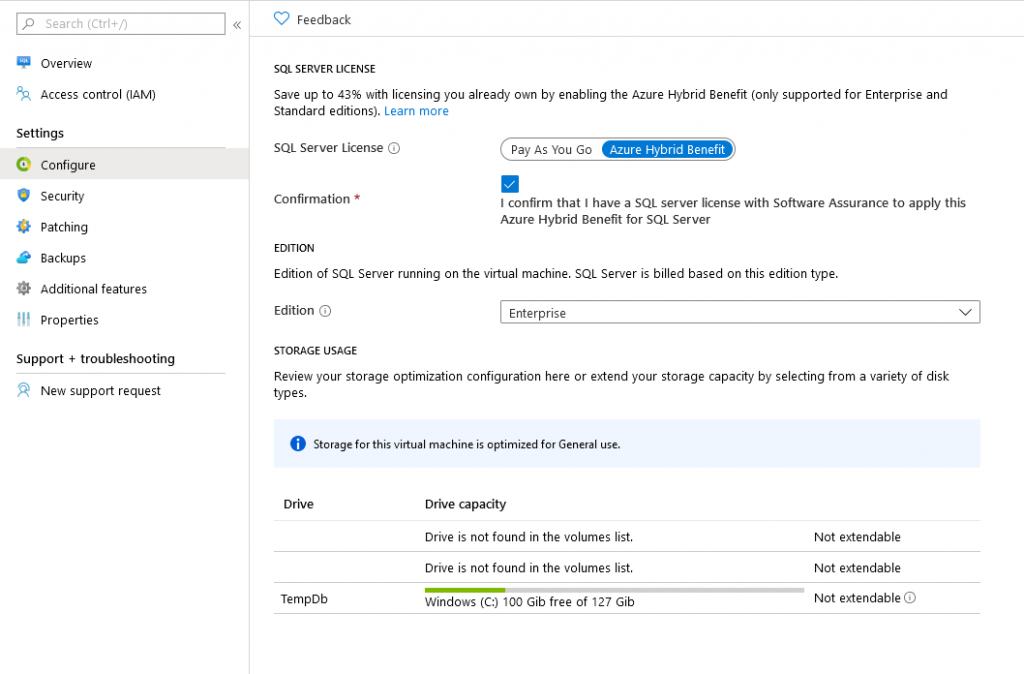Viewport: 1024px width, 674px height.
Task: Click the Additional features gear icon
Action: (24, 288)
